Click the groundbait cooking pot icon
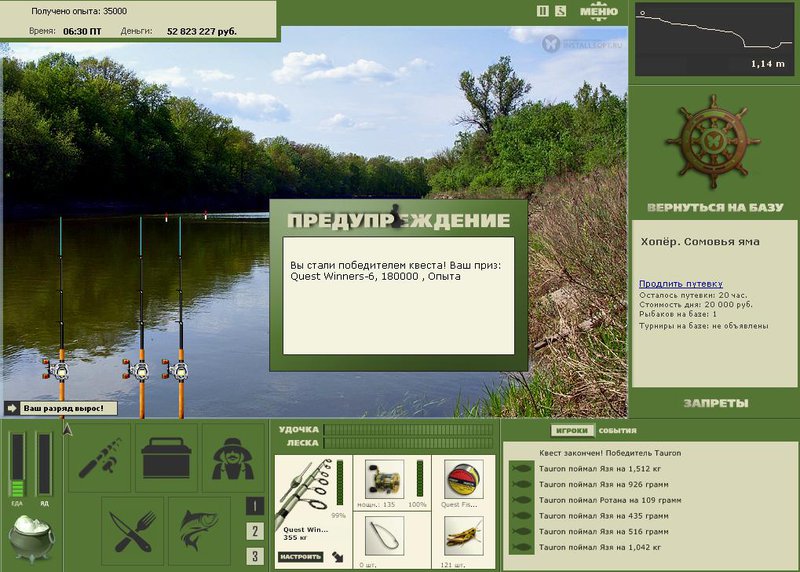This screenshot has height=572, width=800. point(31,538)
